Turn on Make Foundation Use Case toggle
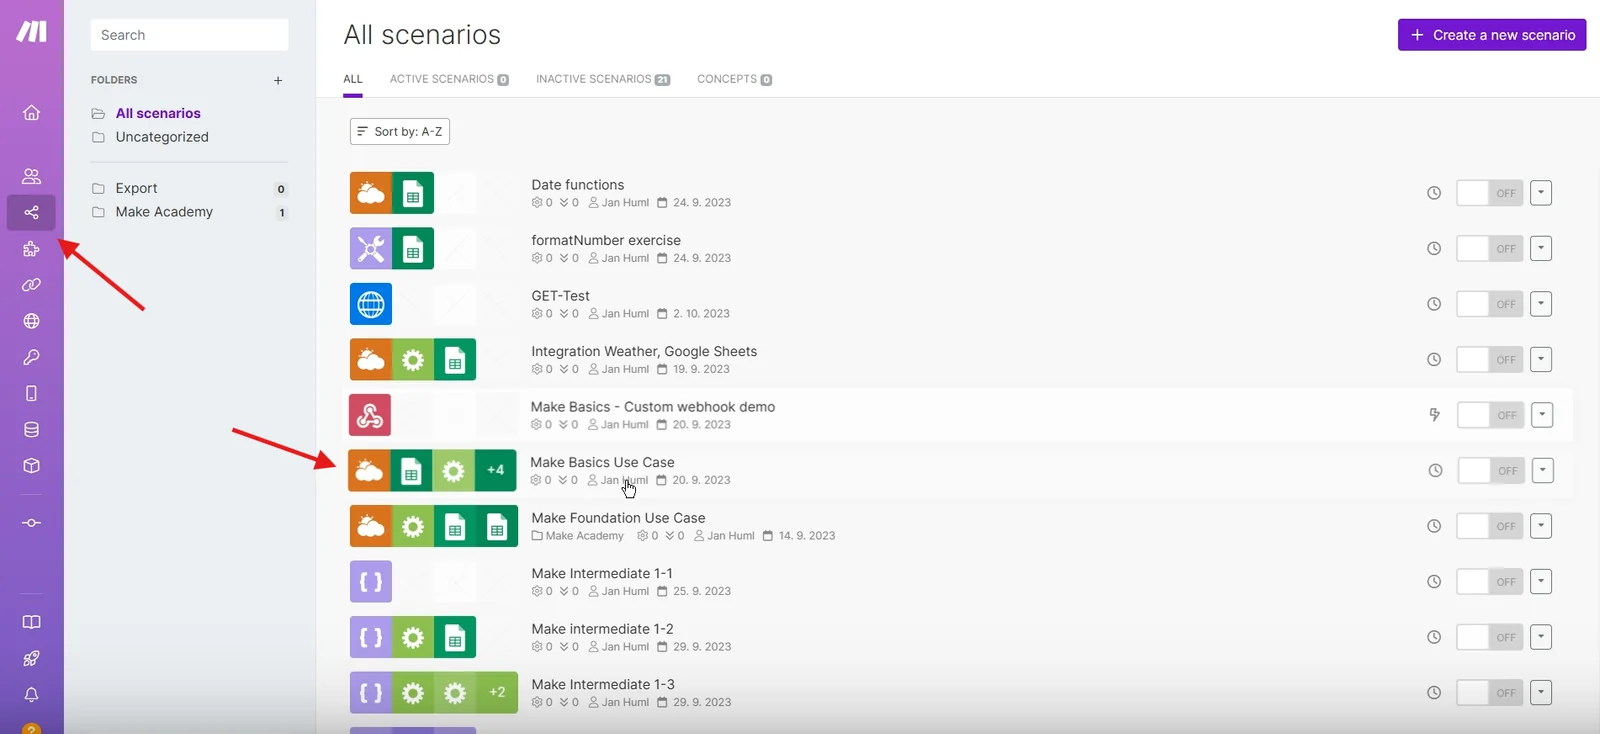Image resolution: width=1600 pixels, height=734 pixels. 1489,526
